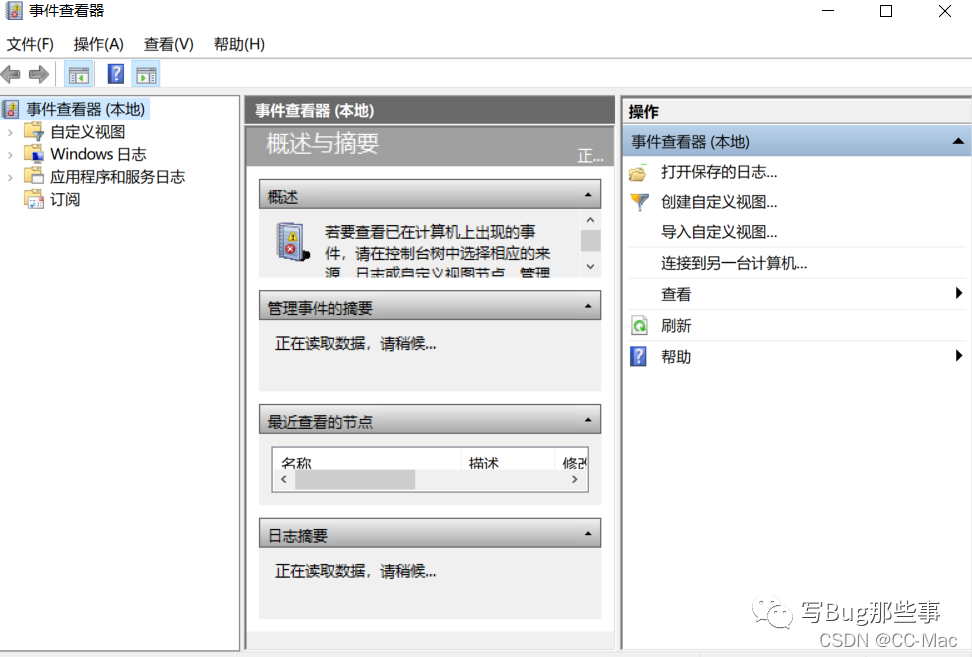The width and height of the screenshot is (972, 657).
Task: Click the 应用程序和服务日志 folder icon
Action: coord(34,176)
